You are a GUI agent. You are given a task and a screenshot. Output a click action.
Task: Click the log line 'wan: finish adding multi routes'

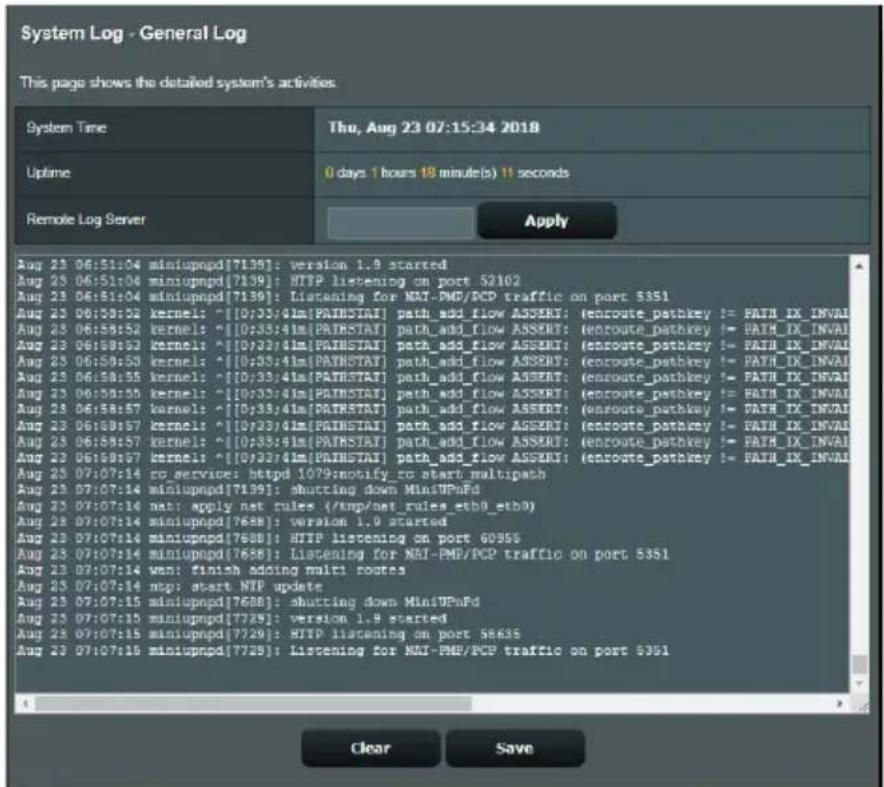(211, 570)
